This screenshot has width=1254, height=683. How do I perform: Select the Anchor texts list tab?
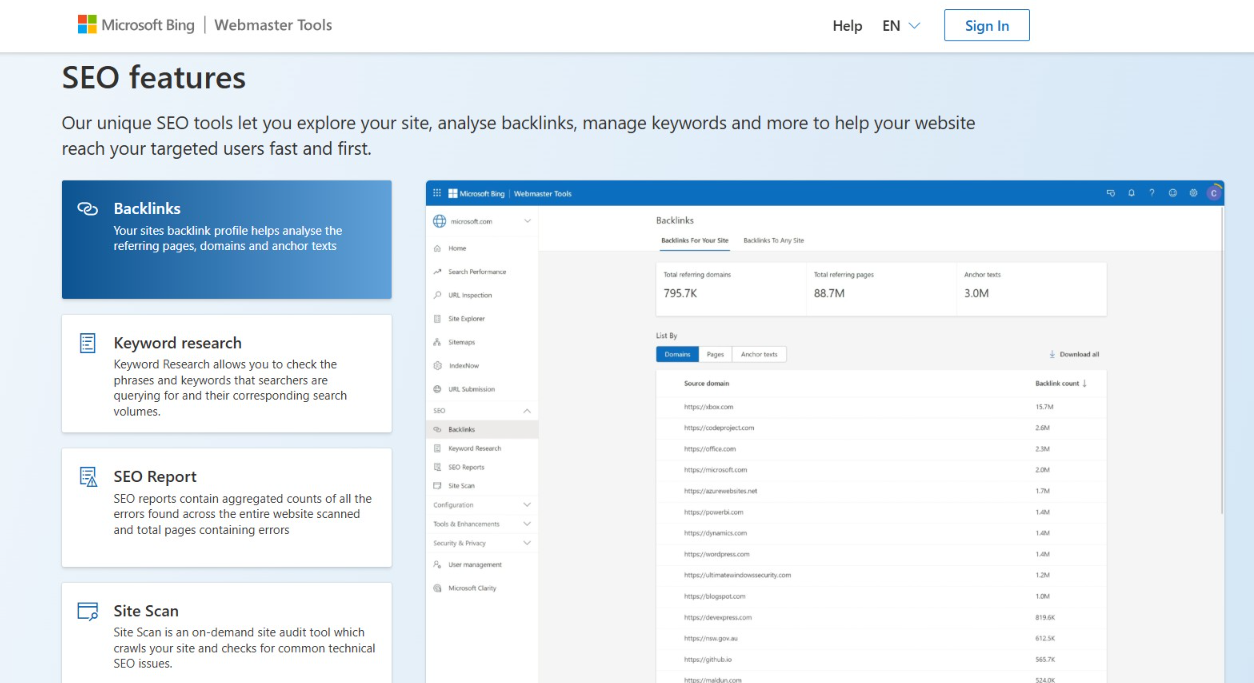pos(759,354)
